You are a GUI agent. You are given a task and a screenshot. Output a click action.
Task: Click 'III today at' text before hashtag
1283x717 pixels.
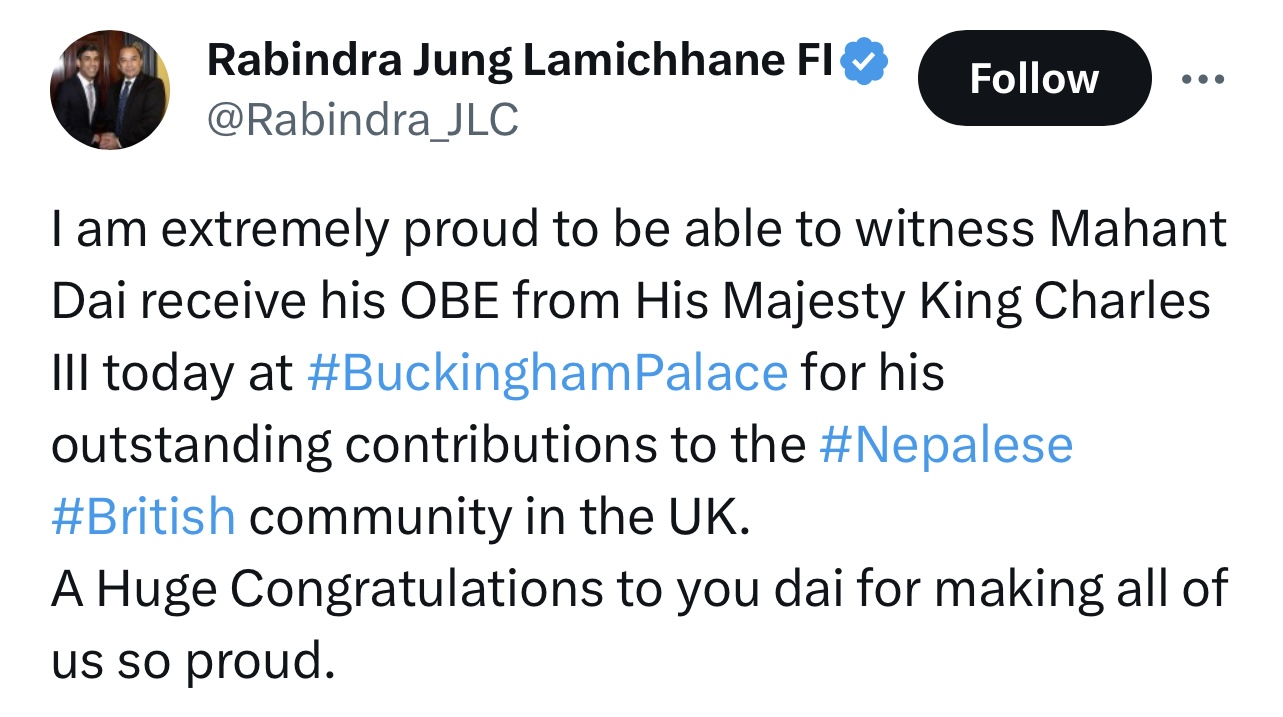172,374
